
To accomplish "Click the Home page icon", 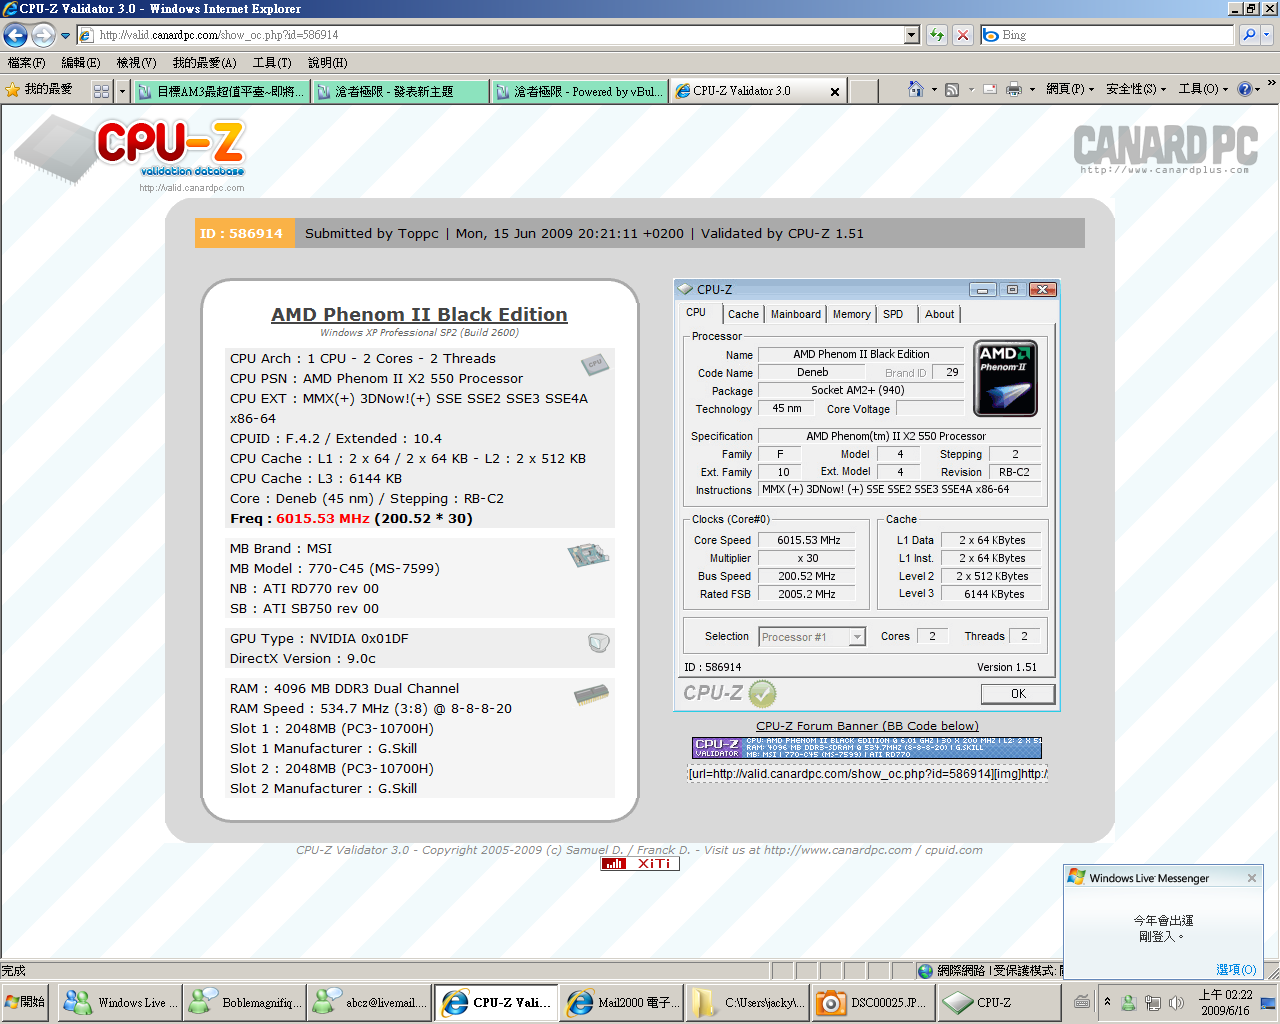I will [x=916, y=89].
